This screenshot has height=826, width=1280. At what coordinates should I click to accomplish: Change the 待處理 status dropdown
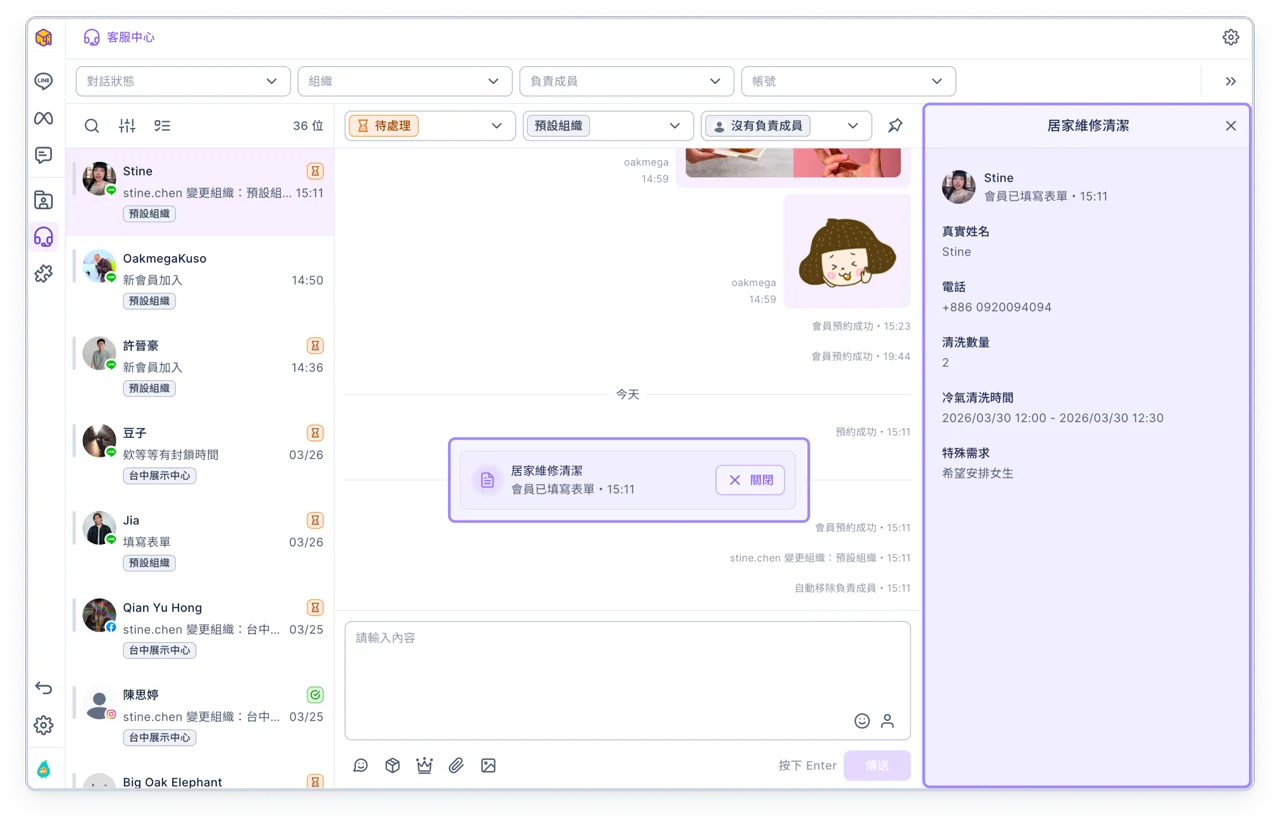click(x=430, y=126)
